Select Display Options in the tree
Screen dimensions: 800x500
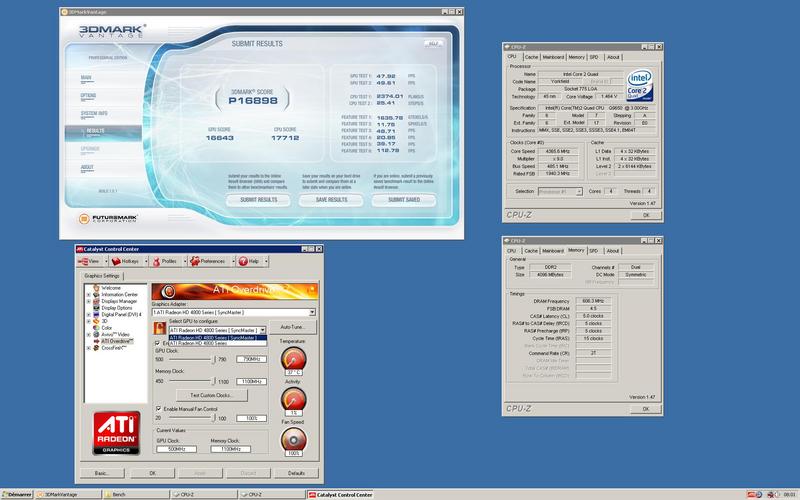coord(116,308)
